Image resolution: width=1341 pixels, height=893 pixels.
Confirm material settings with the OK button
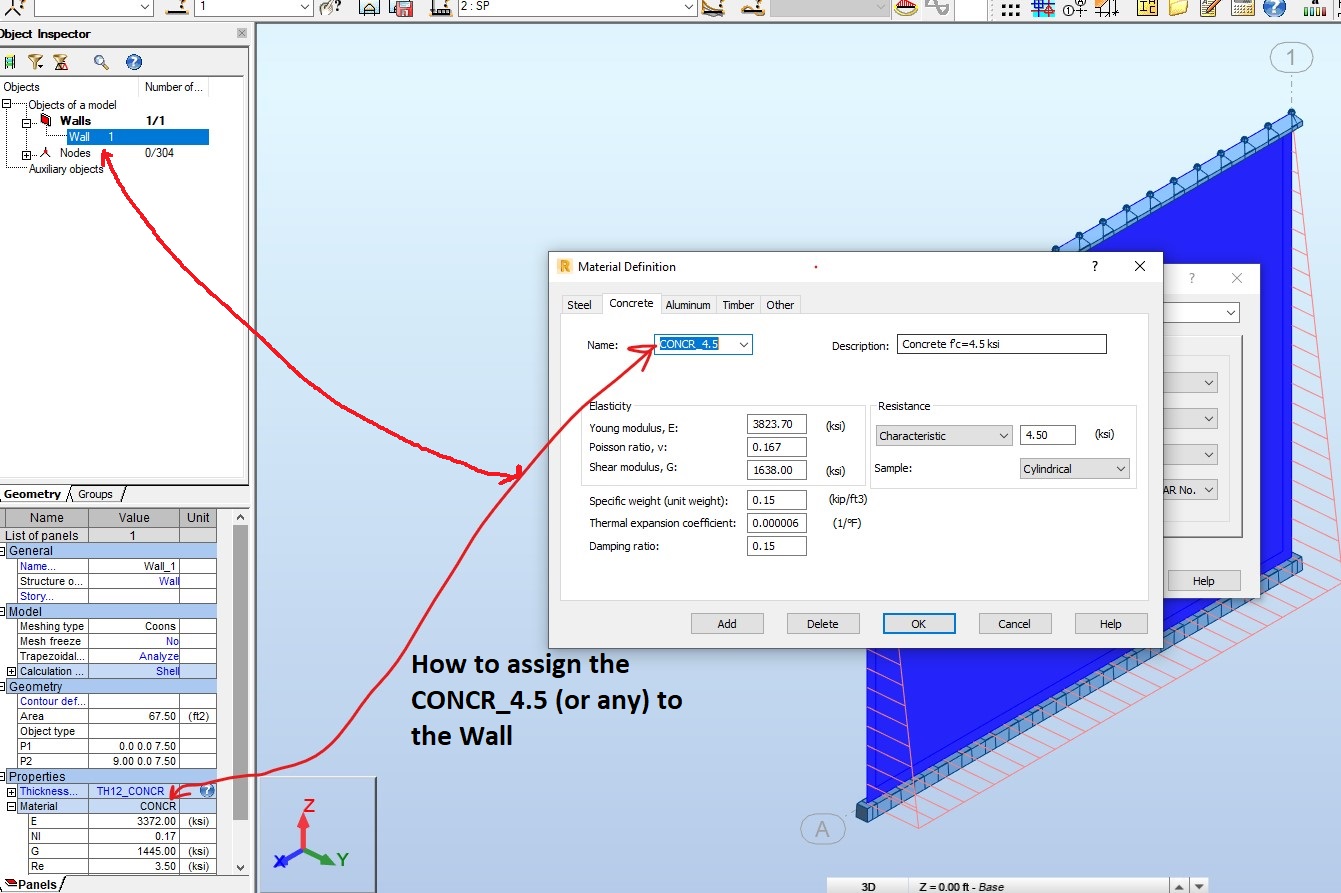[x=918, y=623]
